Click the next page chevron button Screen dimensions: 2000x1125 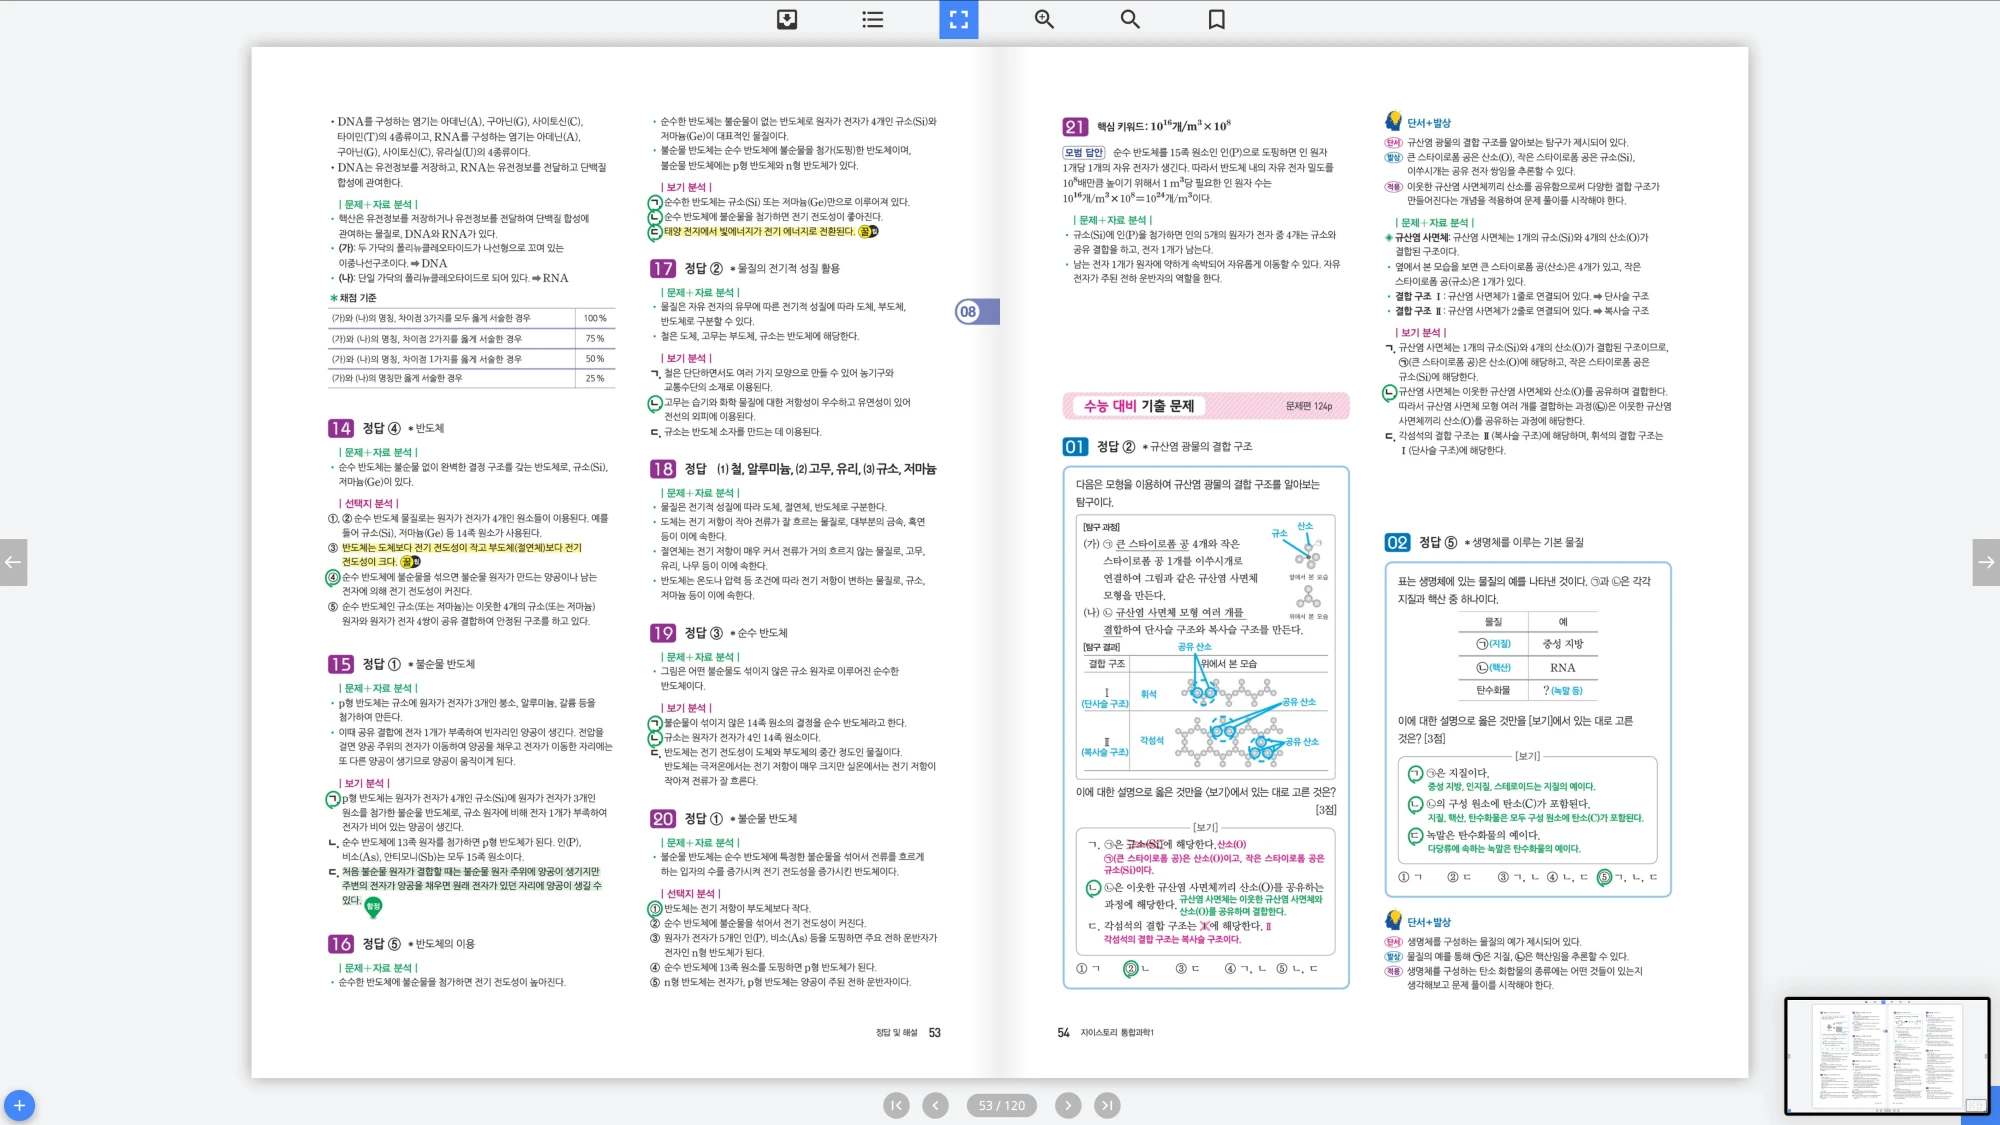(1068, 1105)
